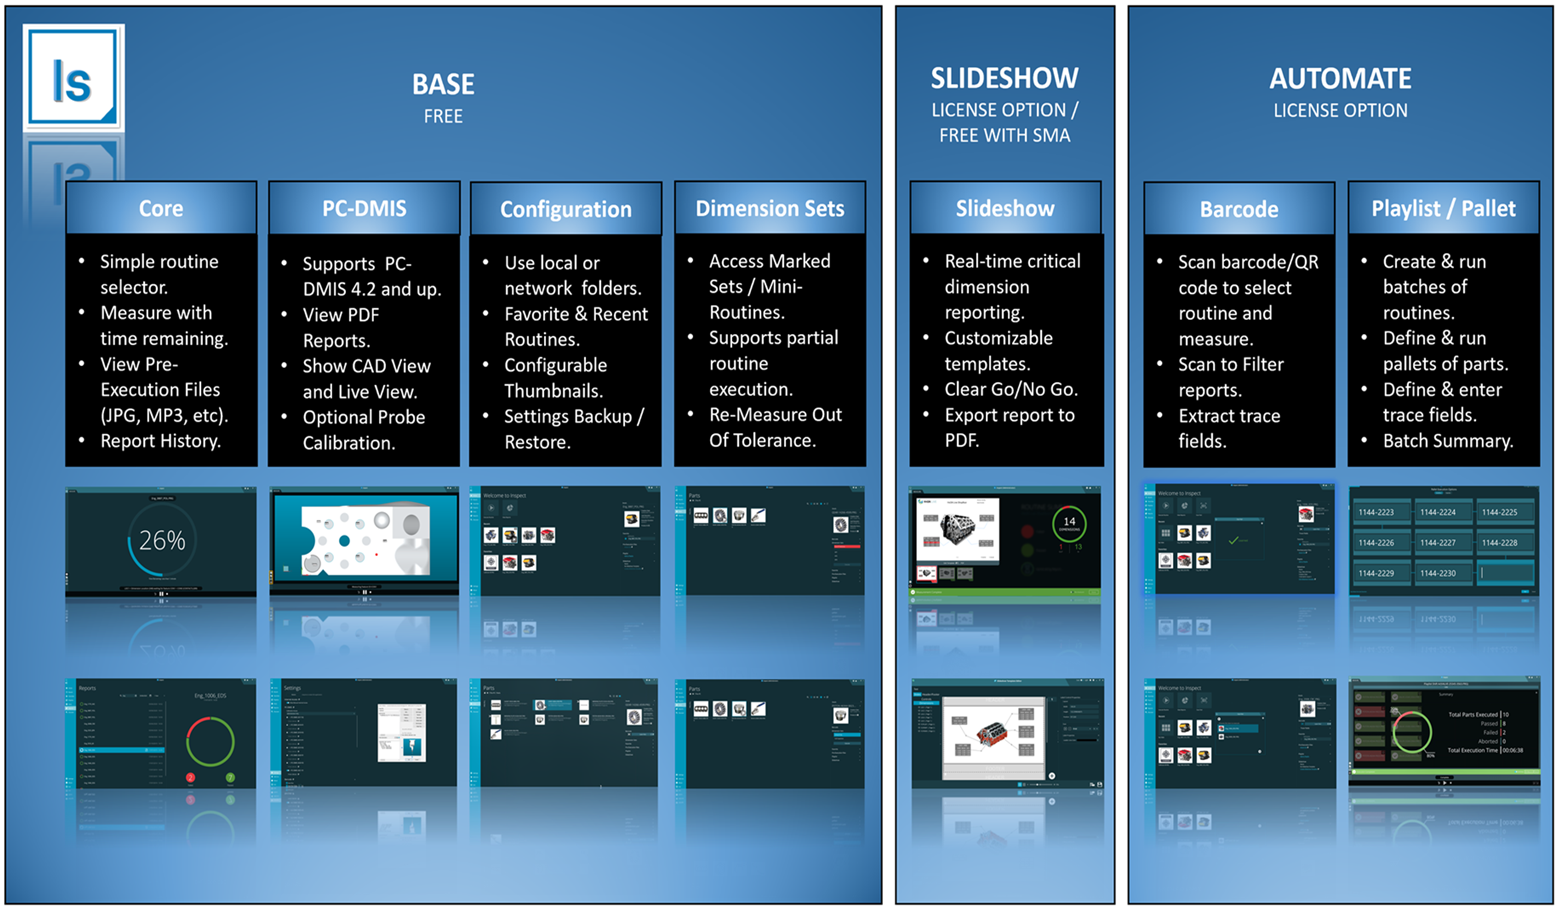Click the empty pallet cell input field
This screenshot has height=907, width=1557.
[1505, 573]
